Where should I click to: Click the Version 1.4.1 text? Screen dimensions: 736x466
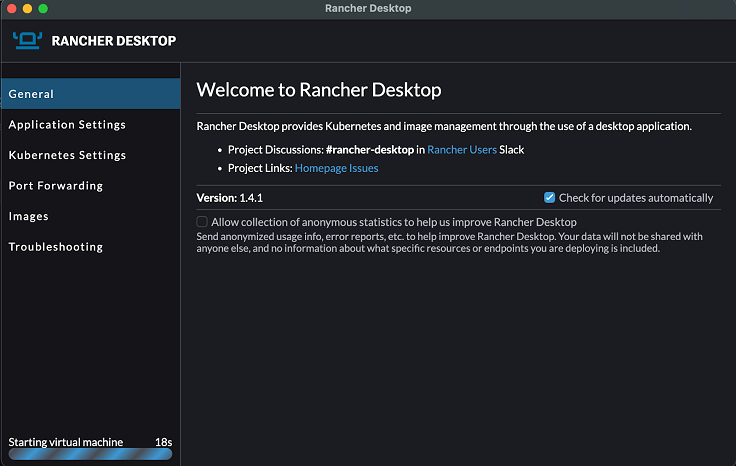point(229,198)
